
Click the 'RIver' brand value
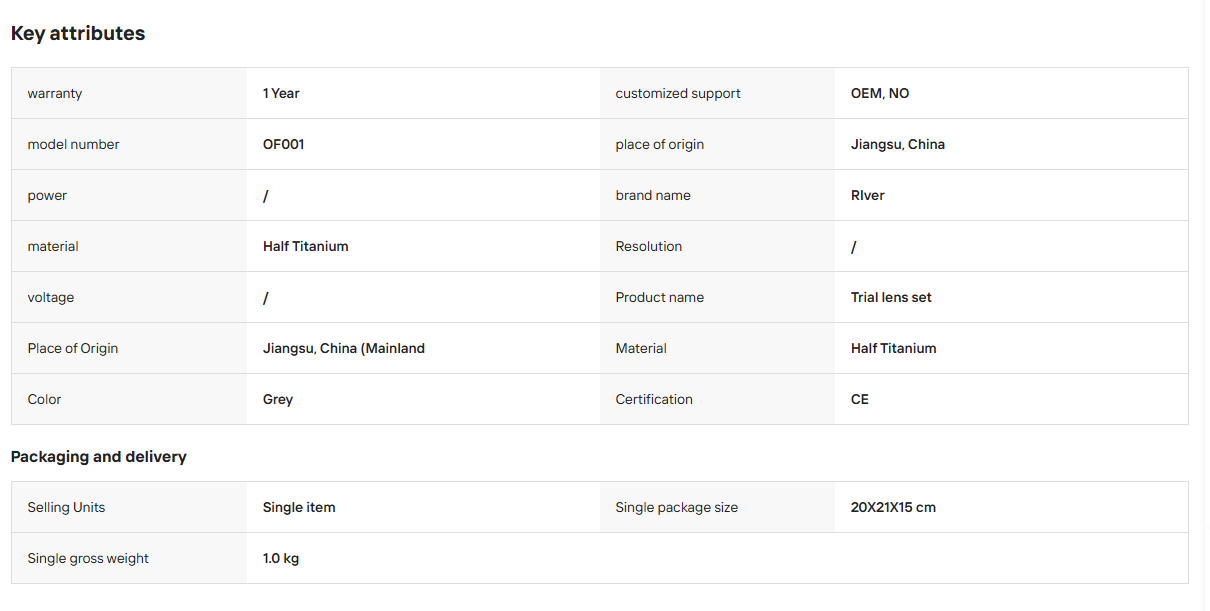tap(868, 195)
